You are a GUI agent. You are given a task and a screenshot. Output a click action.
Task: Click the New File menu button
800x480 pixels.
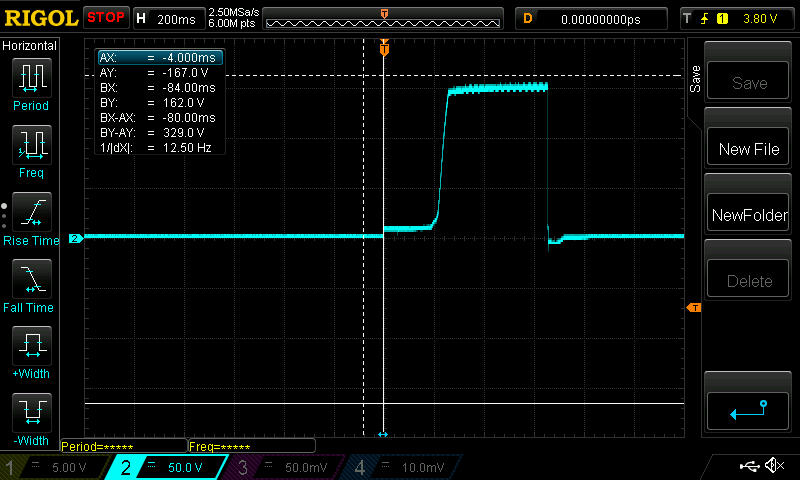749,149
